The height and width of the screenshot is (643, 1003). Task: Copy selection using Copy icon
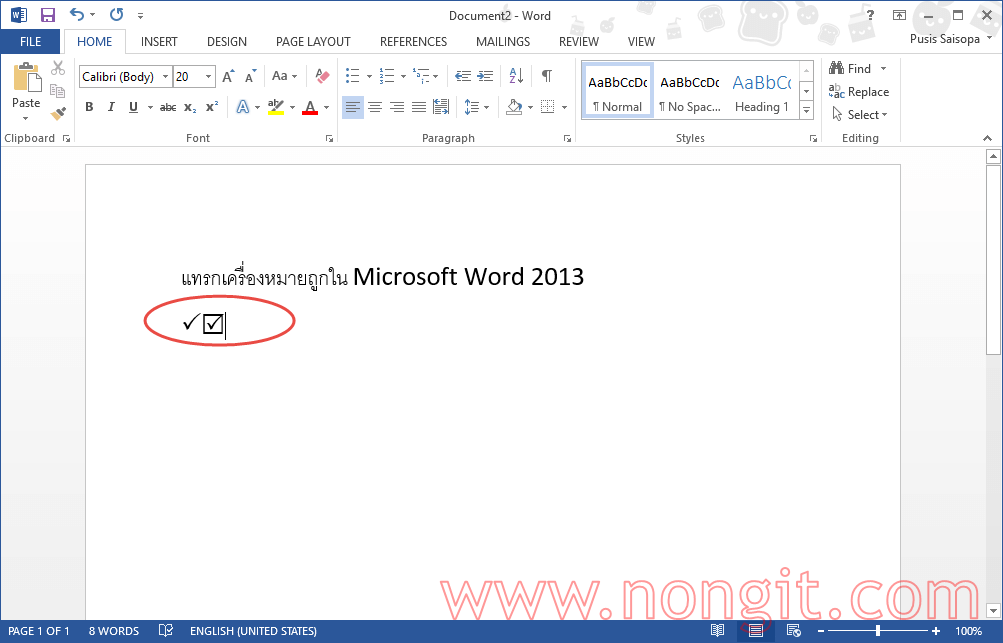coord(58,91)
